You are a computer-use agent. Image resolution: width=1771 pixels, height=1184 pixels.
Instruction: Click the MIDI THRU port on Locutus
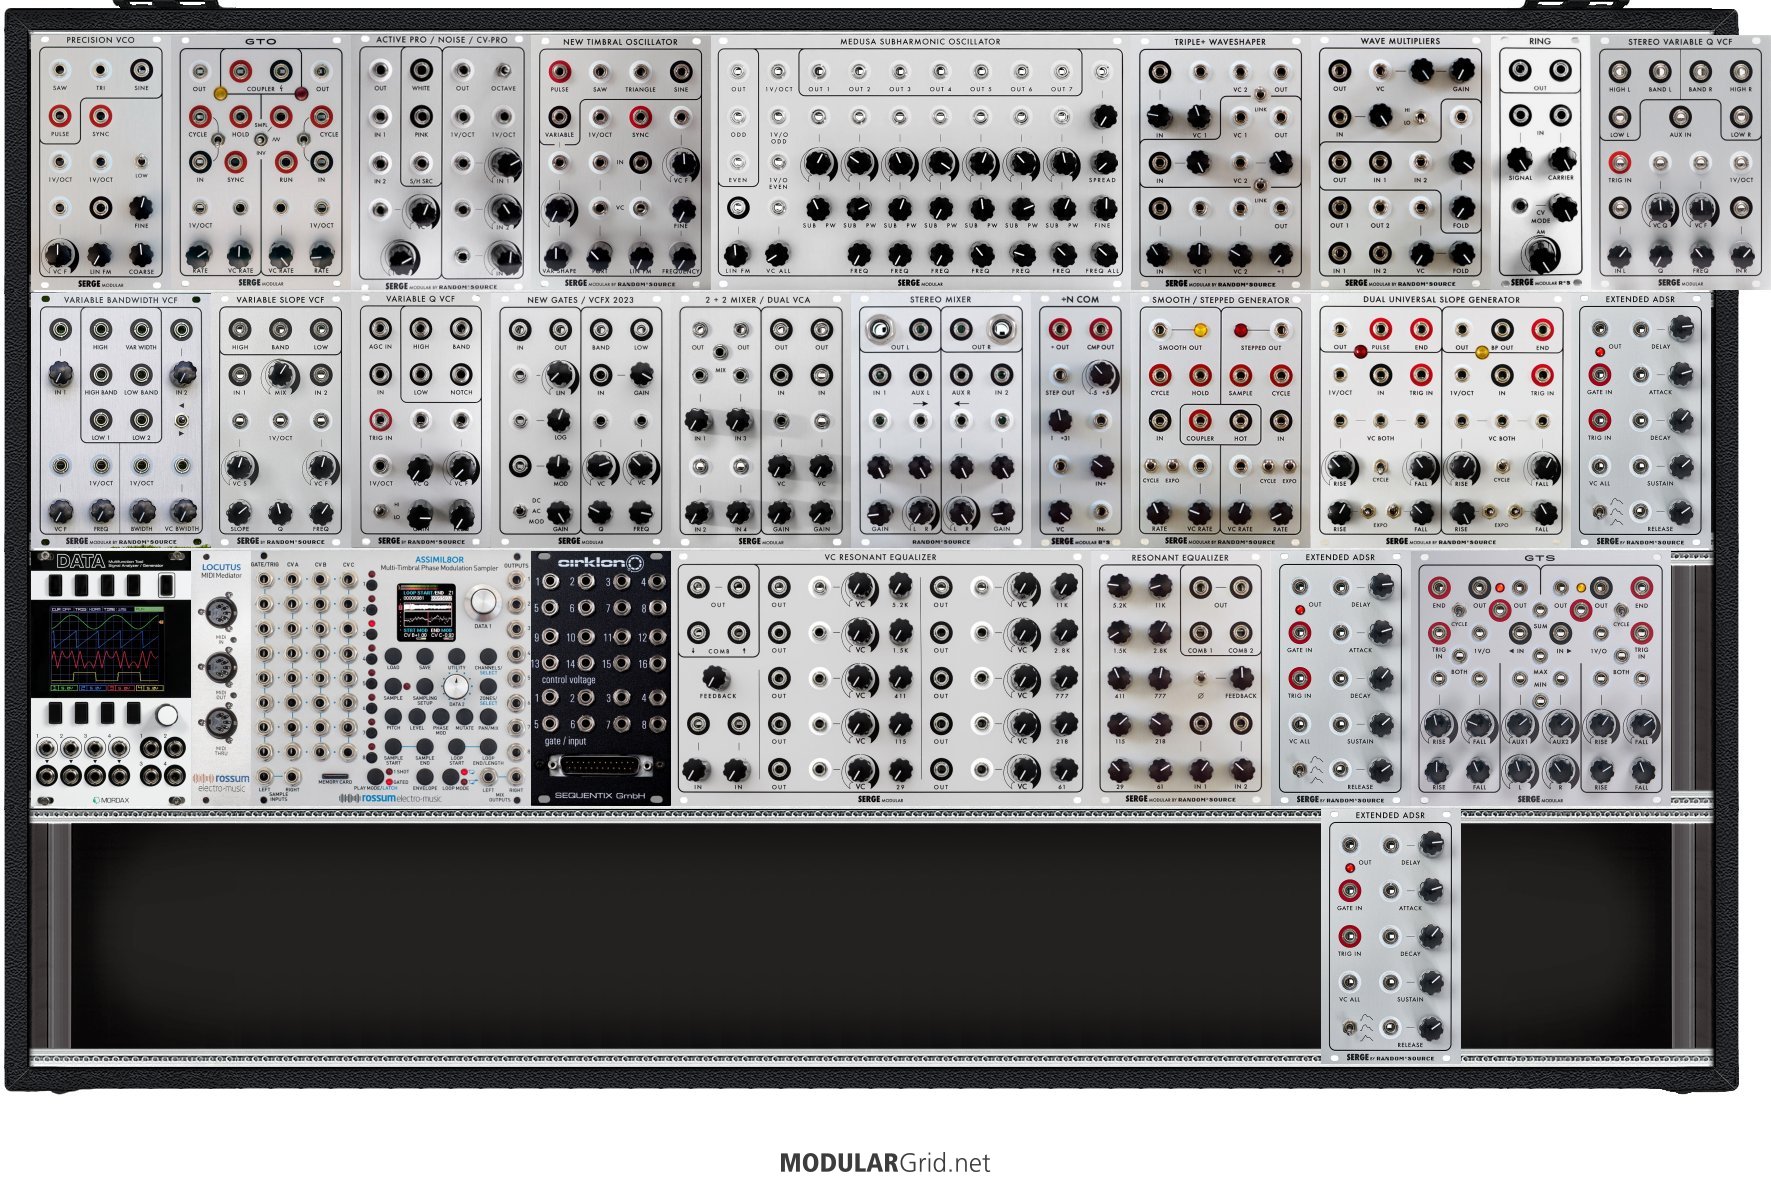point(219,723)
